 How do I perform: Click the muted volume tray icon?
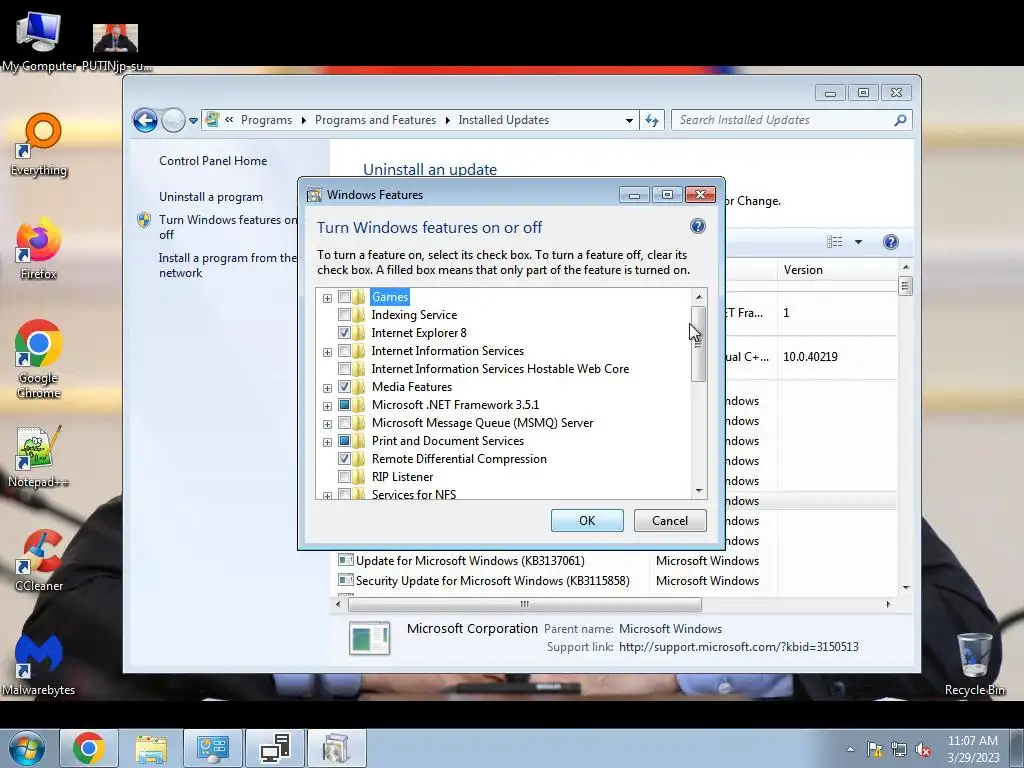pyautogui.click(x=923, y=750)
